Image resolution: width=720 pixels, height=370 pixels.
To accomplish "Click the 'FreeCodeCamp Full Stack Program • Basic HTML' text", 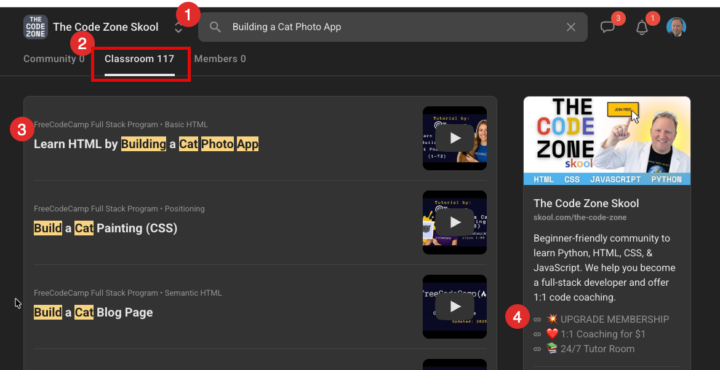I will [x=121, y=124].
